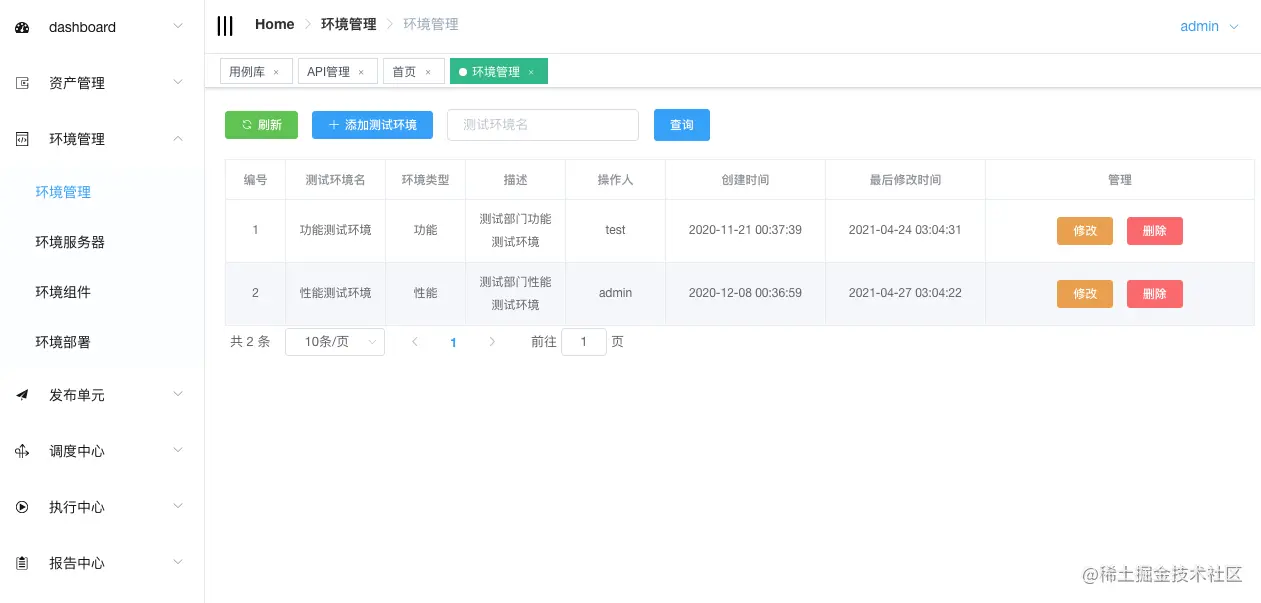Click the green 刷新 button

261,125
